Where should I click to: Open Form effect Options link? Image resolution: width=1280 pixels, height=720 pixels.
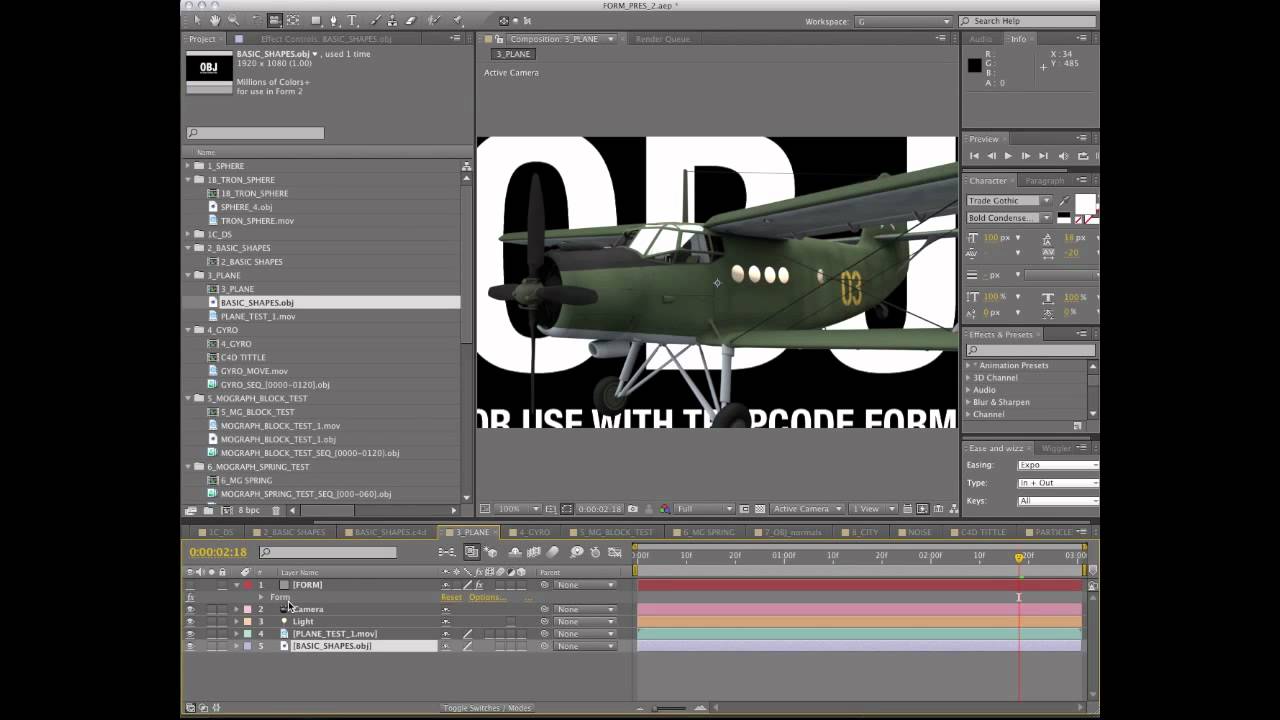487,597
